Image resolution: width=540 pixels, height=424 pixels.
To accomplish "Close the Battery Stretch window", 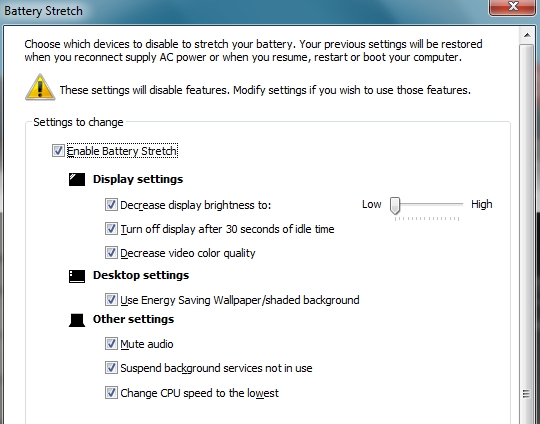I will click(x=513, y=7).
